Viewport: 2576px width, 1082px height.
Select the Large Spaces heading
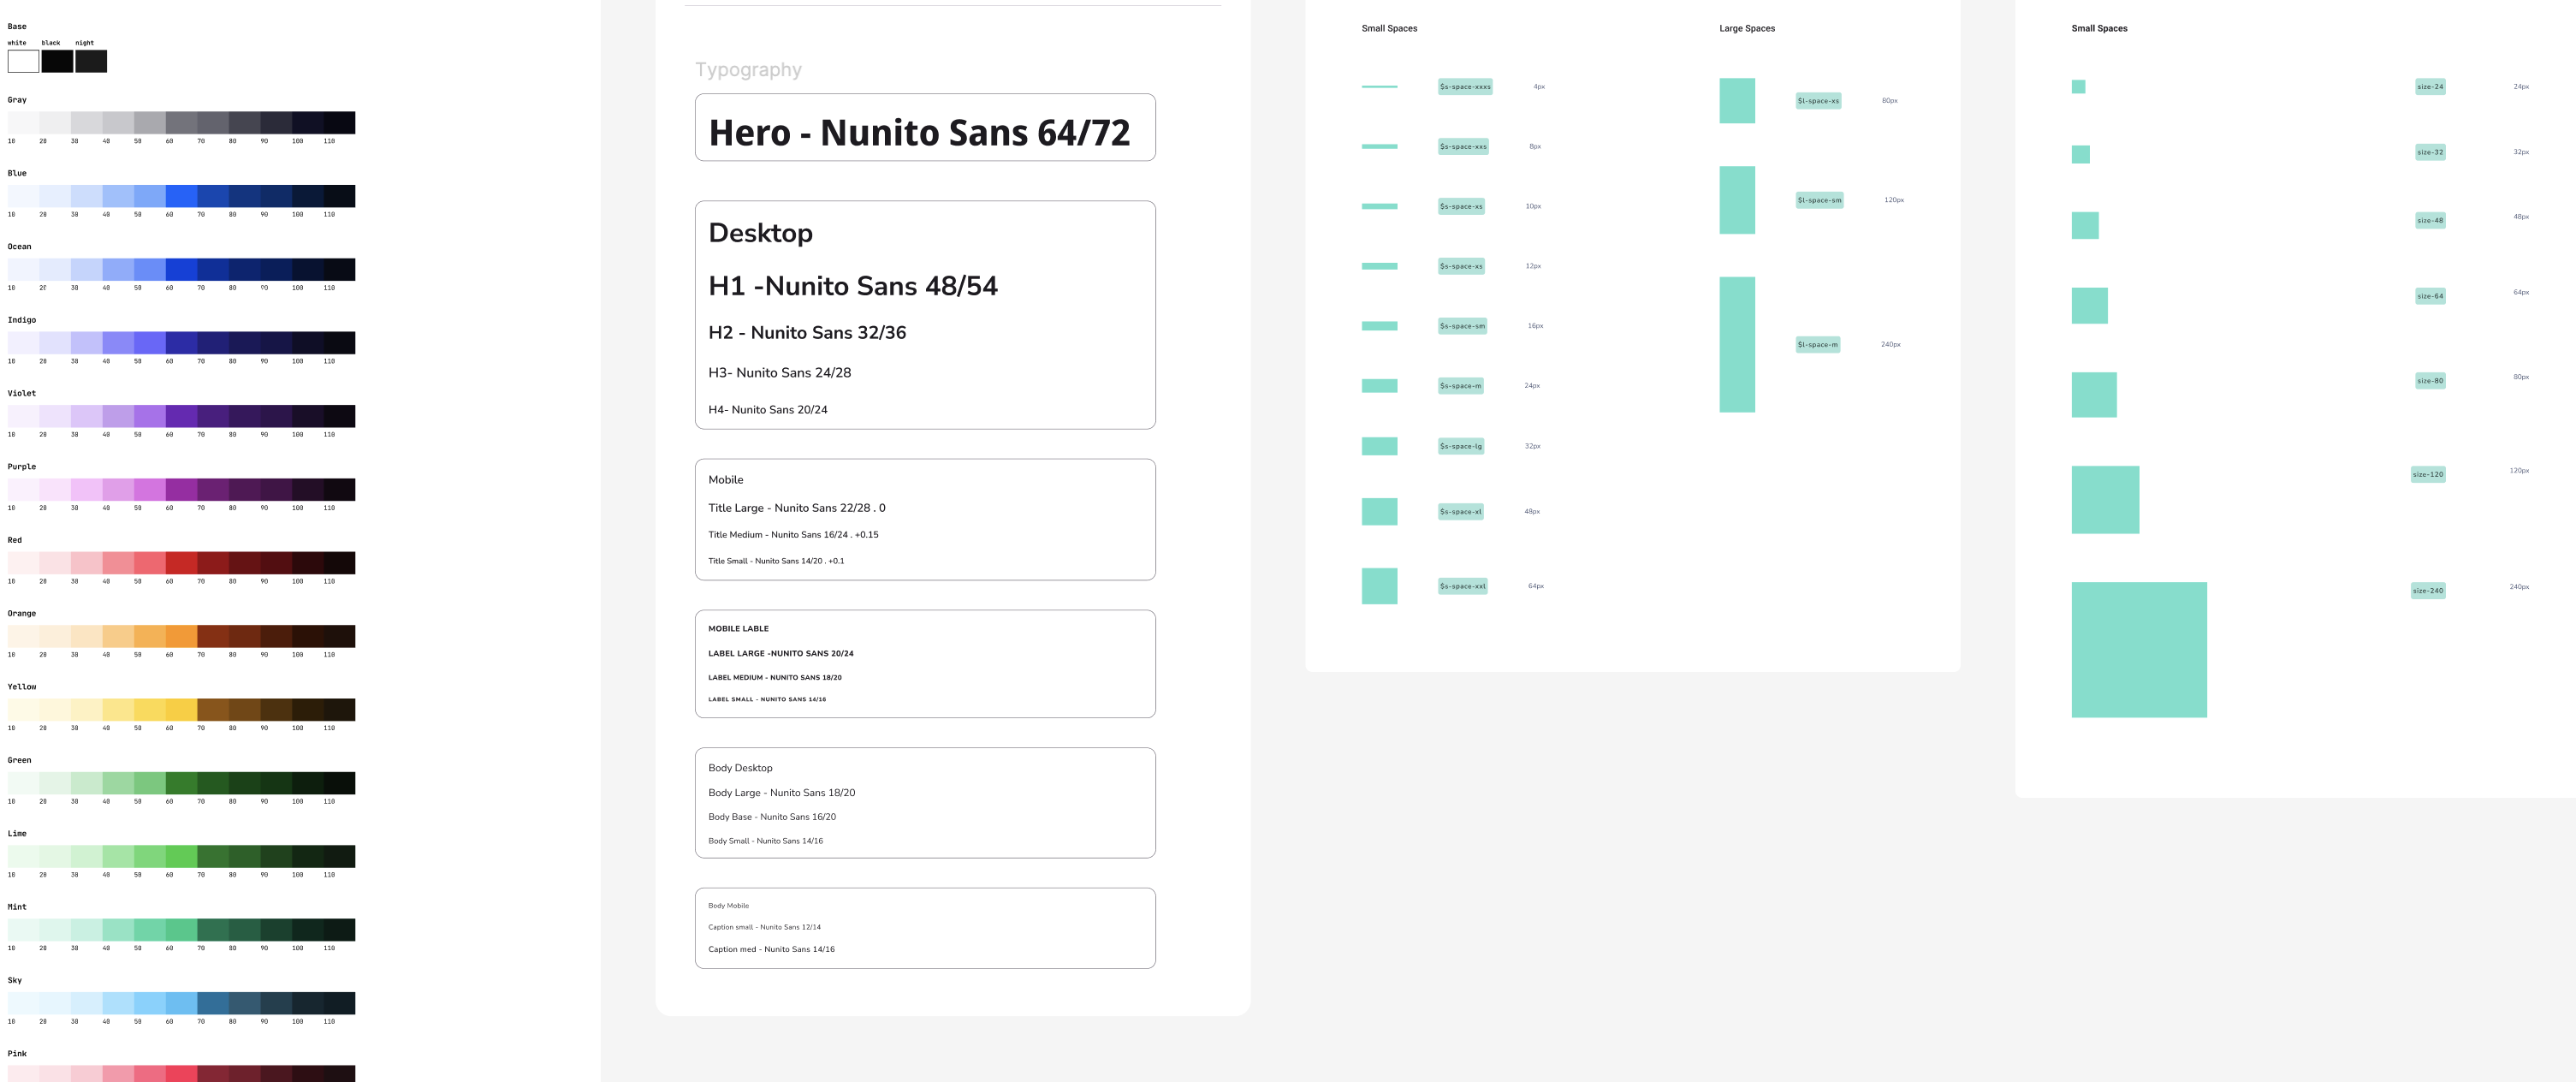click(x=1747, y=28)
